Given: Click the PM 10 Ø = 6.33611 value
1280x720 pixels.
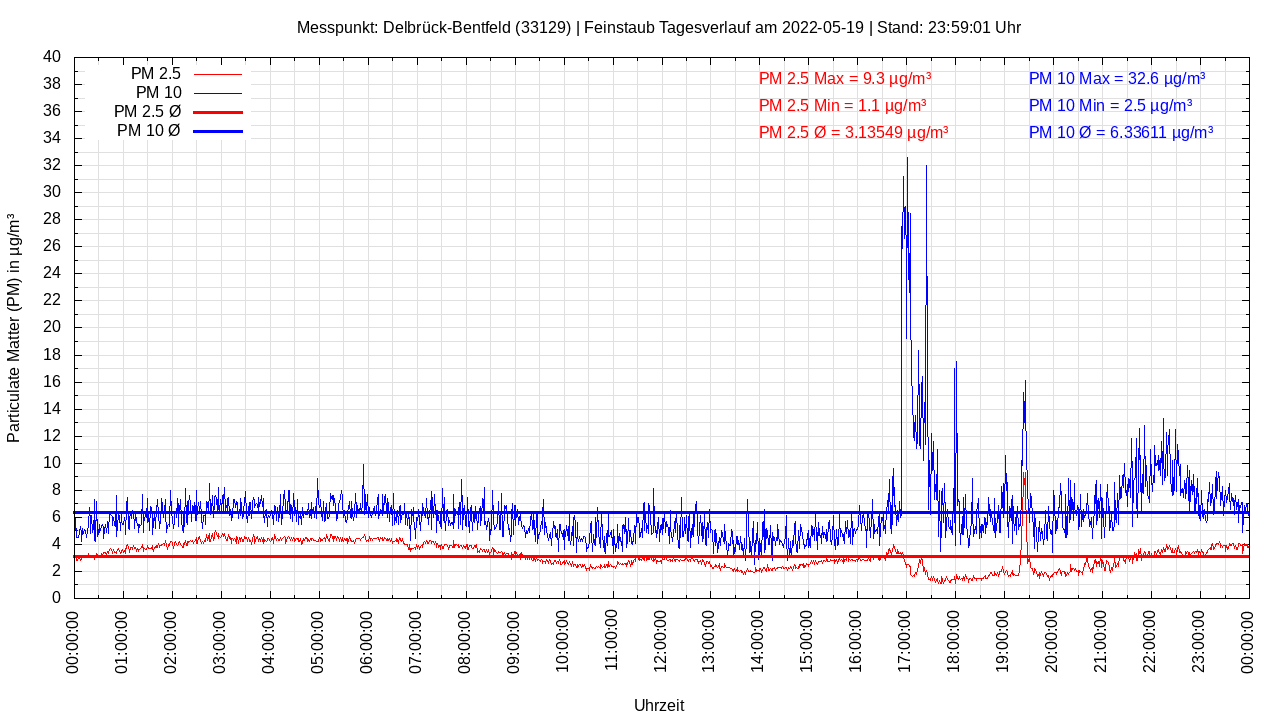Looking at the screenshot, I should (x=1120, y=132).
